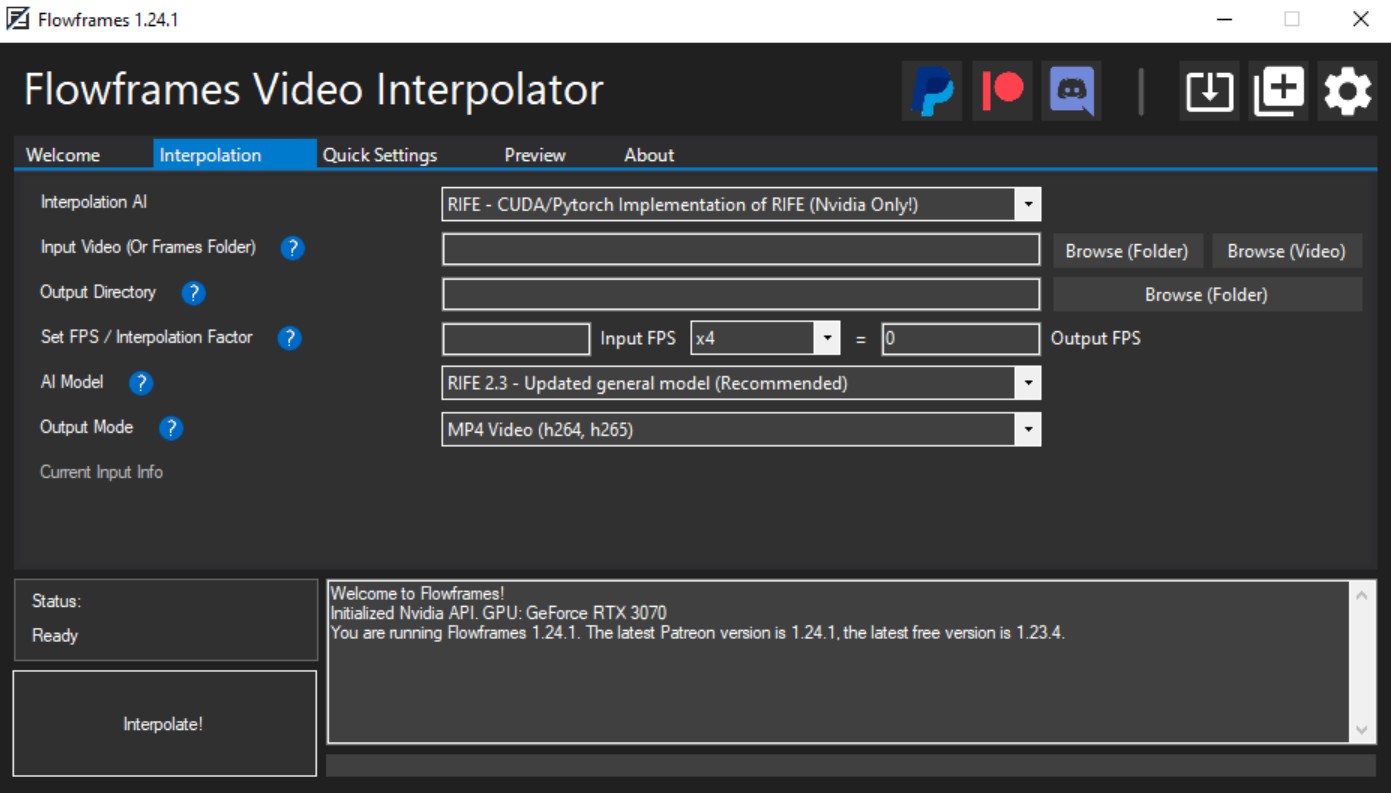Image resolution: width=1391 pixels, height=793 pixels.
Task: Click the Output Directory help question mark
Action: pyautogui.click(x=191, y=293)
